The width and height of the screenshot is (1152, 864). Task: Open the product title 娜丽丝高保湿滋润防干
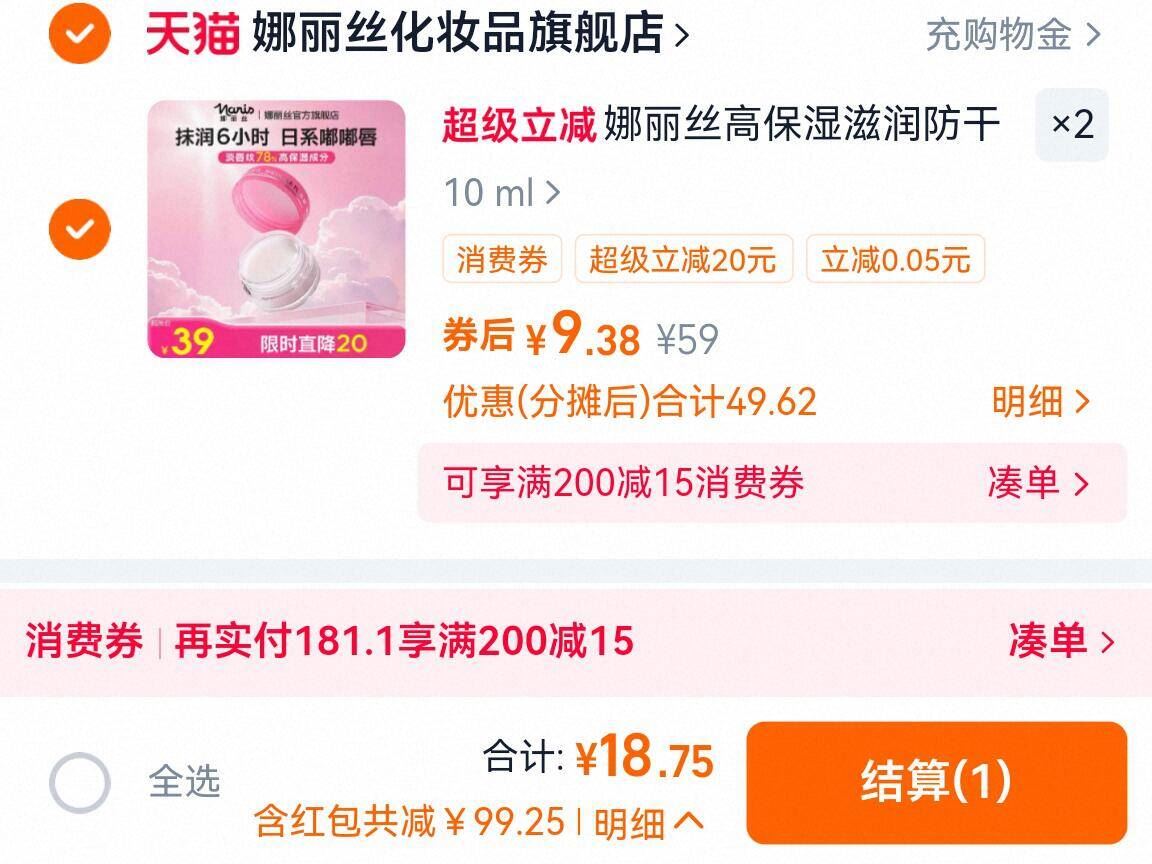click(802, 124)
